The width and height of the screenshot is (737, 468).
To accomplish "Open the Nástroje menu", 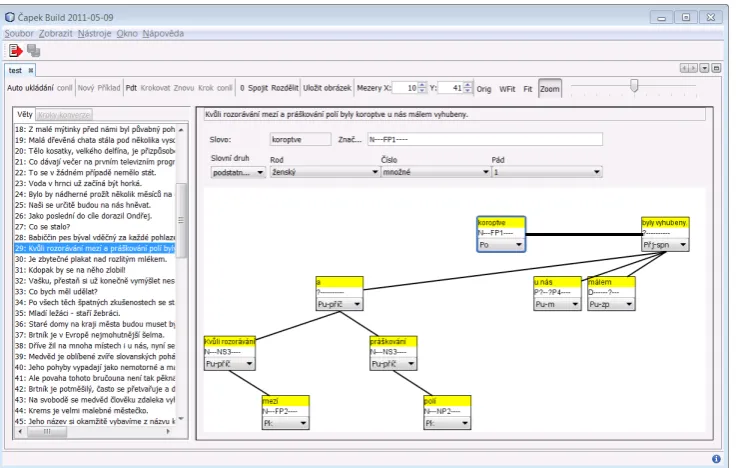I will coord(94,33).
